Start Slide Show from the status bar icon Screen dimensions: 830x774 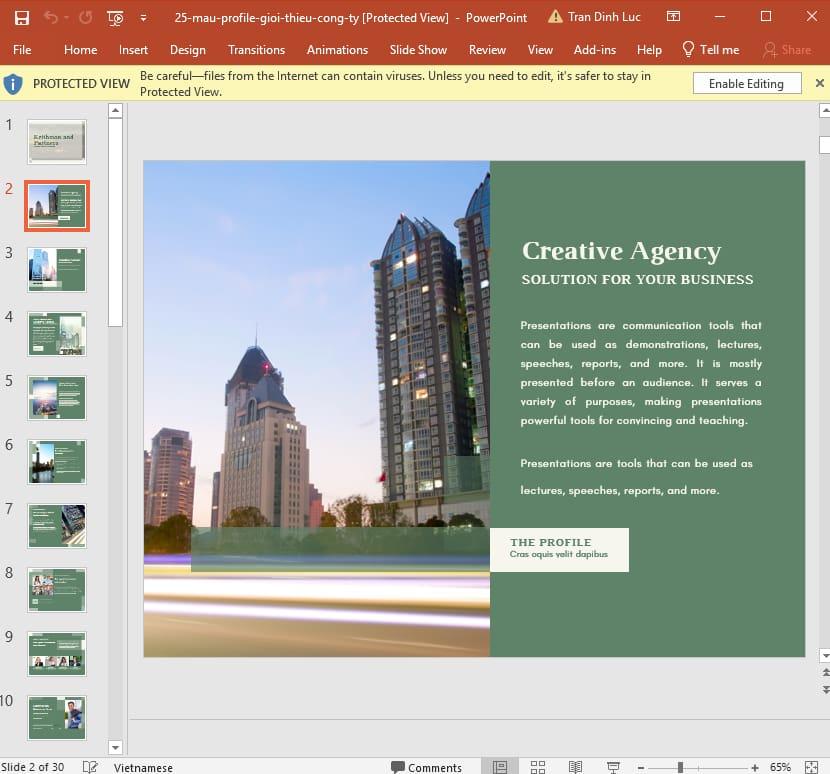[613, 766]
